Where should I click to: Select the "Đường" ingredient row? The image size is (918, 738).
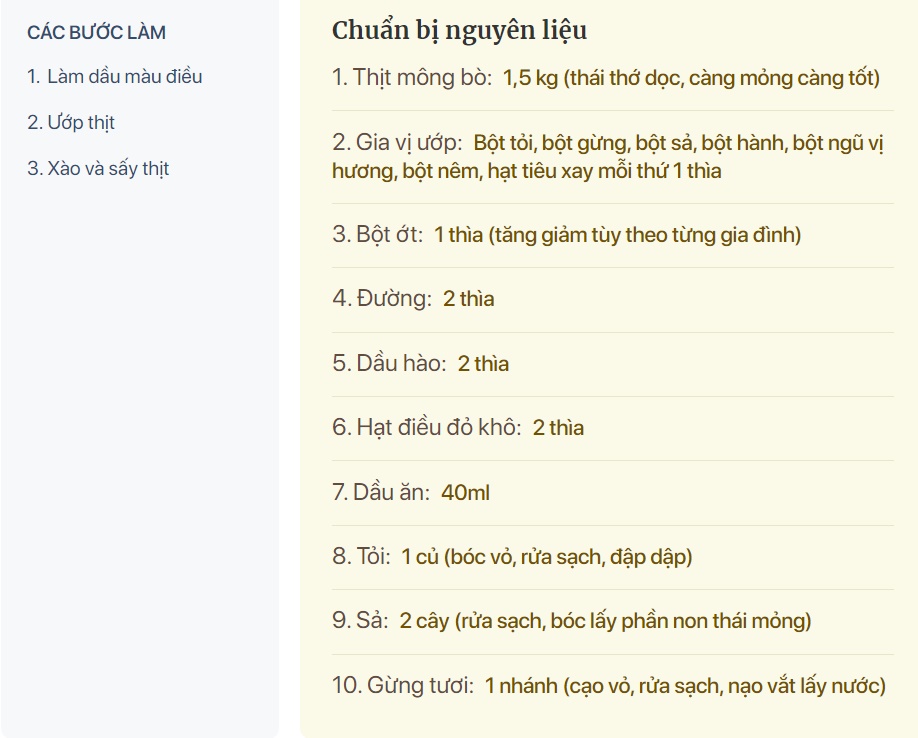(x=413, y=299)
